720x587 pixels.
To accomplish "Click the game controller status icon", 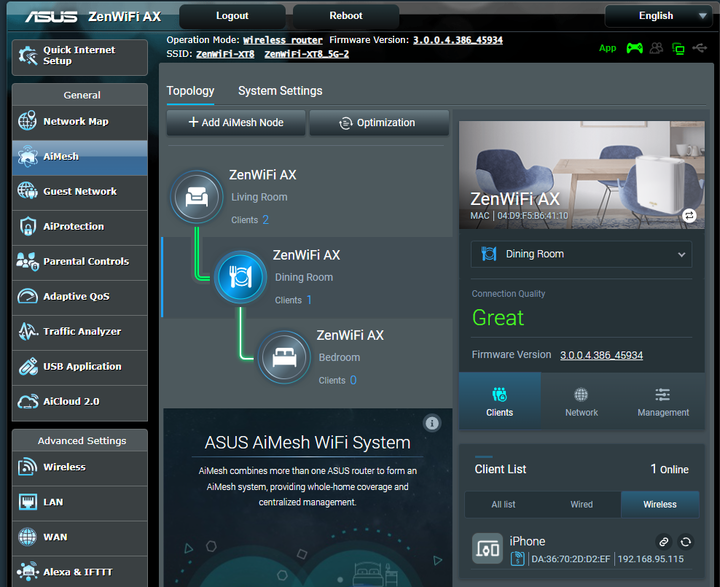I will [635, 48].
